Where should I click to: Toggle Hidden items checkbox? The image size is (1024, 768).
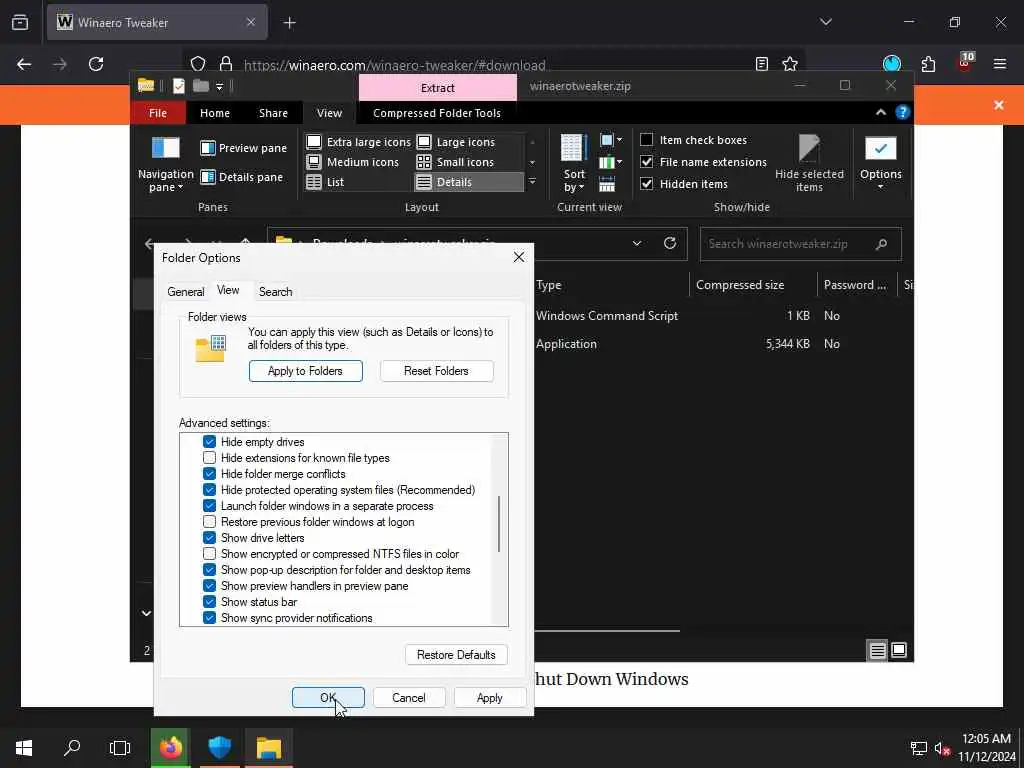647,184
